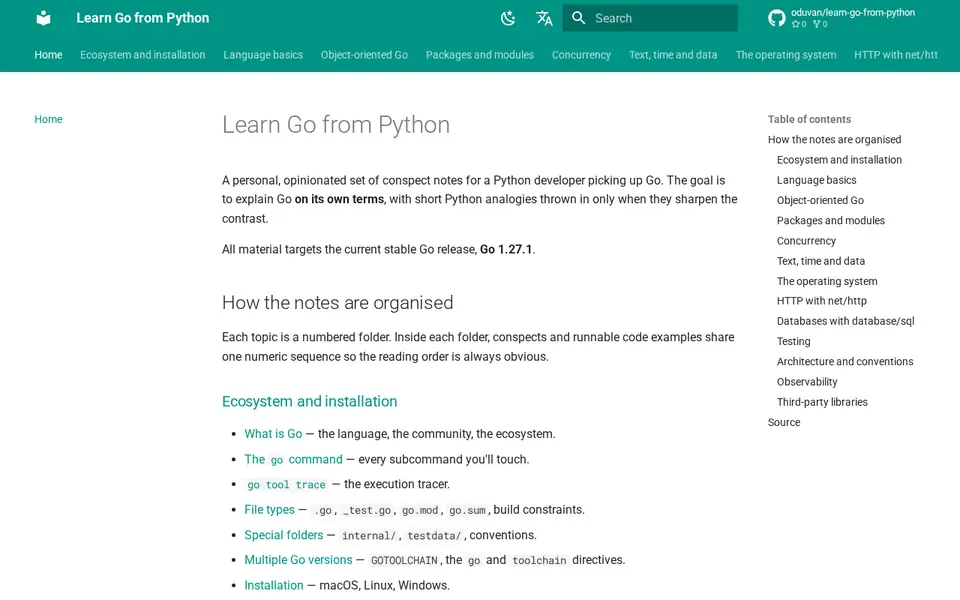
Task: Open the Ecosystem and installation tab
Action: point(143,55)
